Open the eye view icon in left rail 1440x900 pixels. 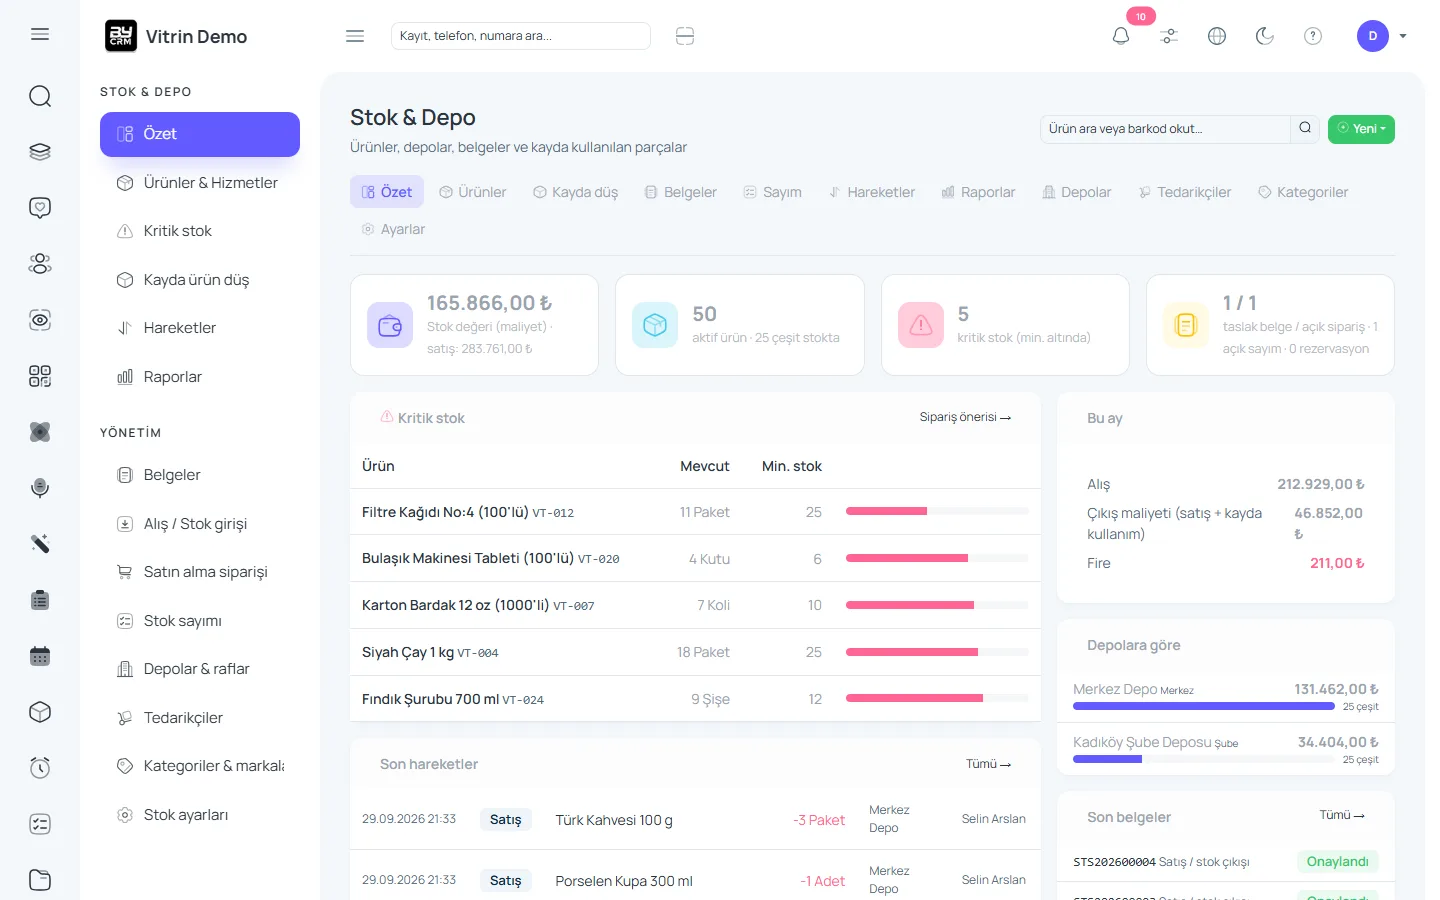pyautogui.click(x=40, y=320)
